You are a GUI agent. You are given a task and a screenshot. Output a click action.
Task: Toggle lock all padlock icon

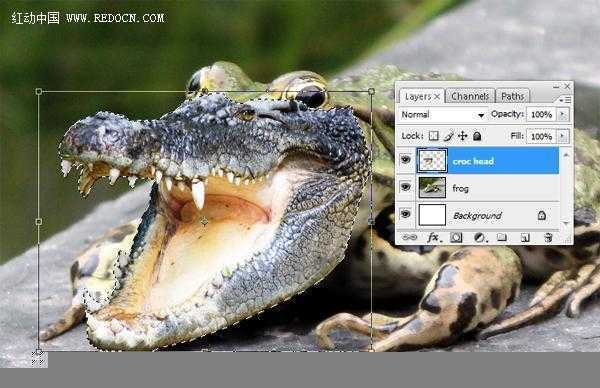477,136
